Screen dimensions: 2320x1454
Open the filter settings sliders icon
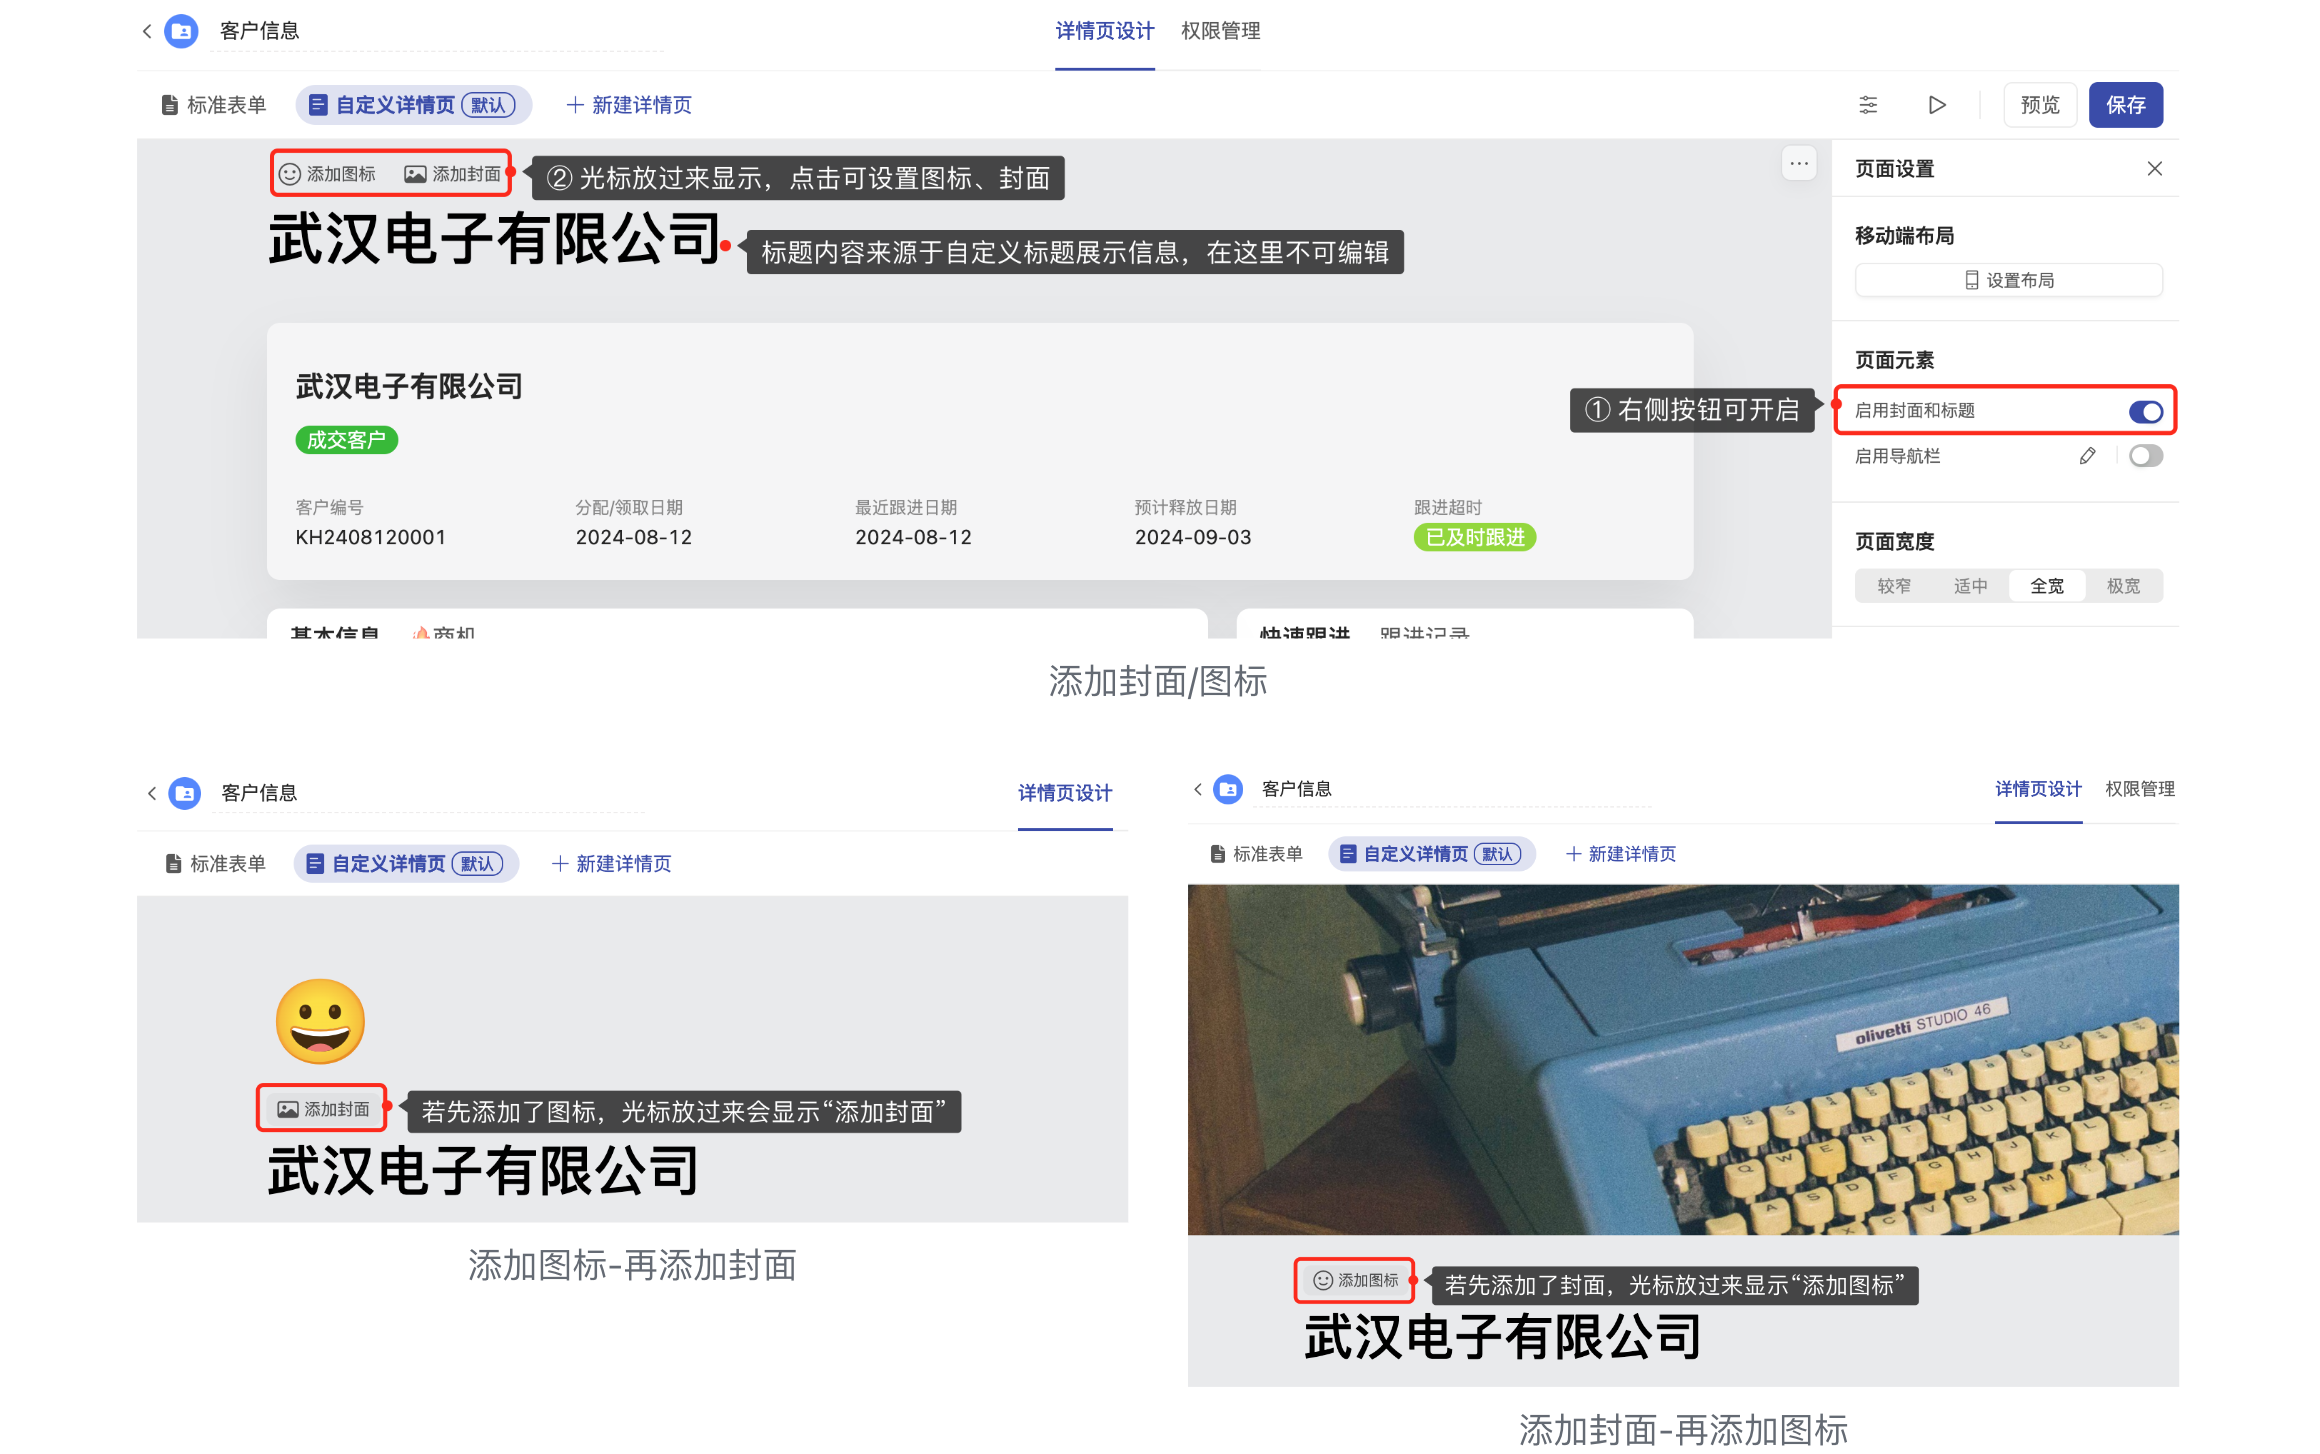click(1868, 105)
